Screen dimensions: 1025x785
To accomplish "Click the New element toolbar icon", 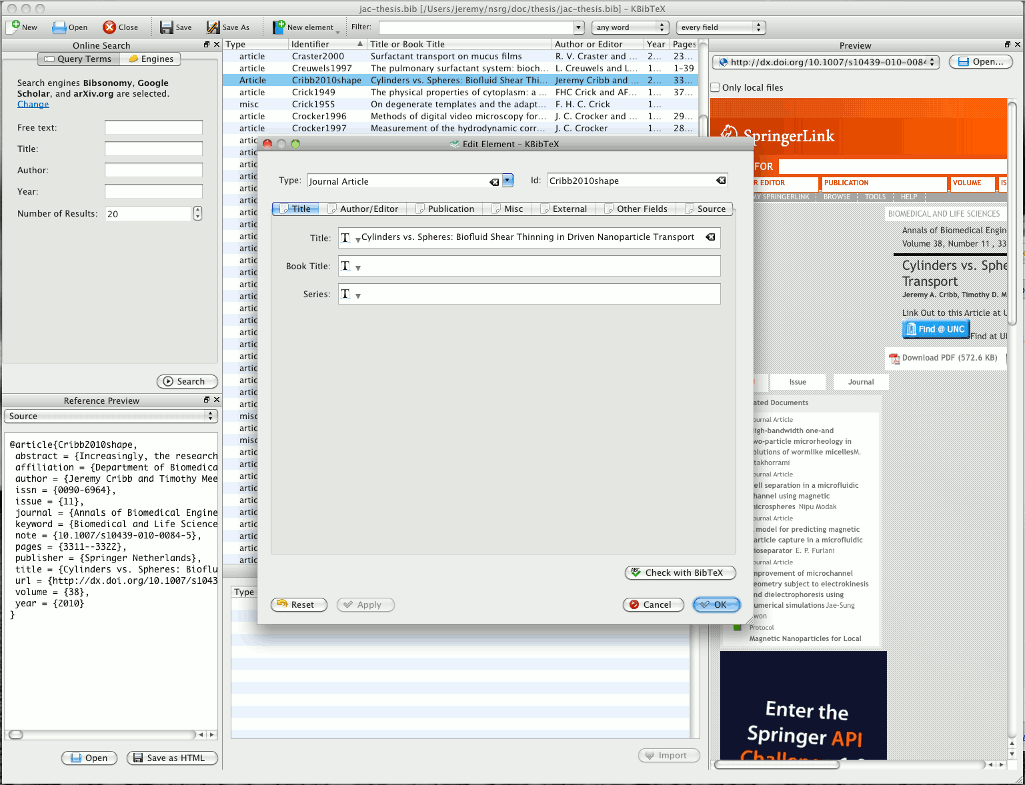I will click(278, 27).
